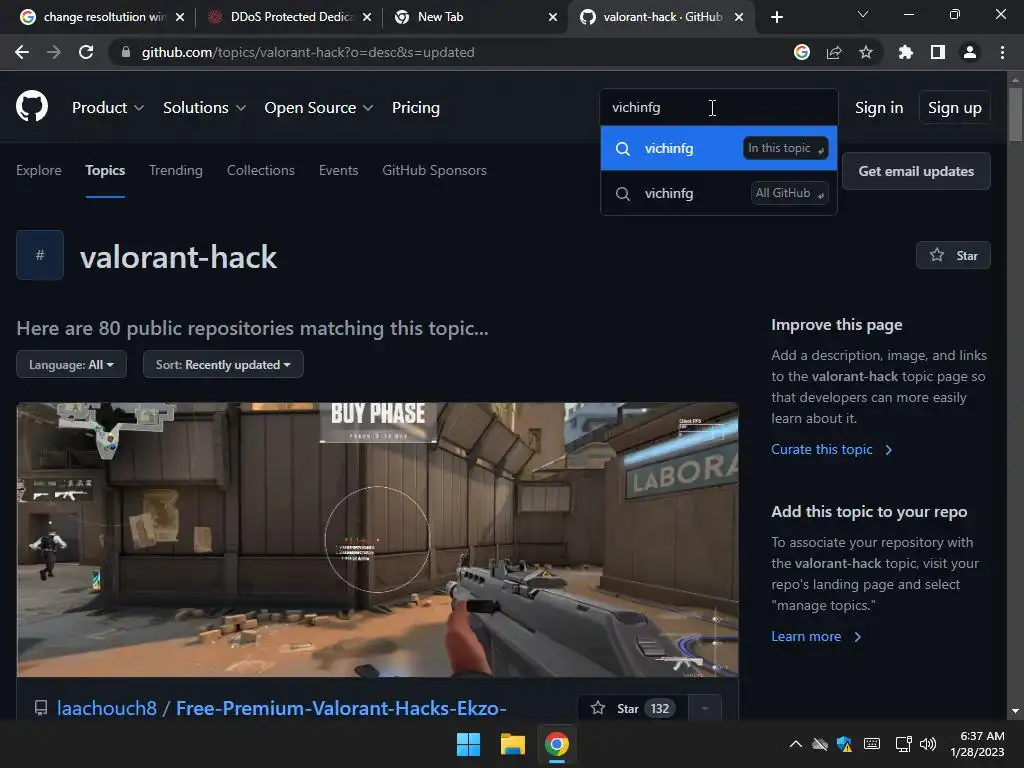Open the Chrome profile icon
This screenshot has height=768, width=1024.
(x=970, y=52)
